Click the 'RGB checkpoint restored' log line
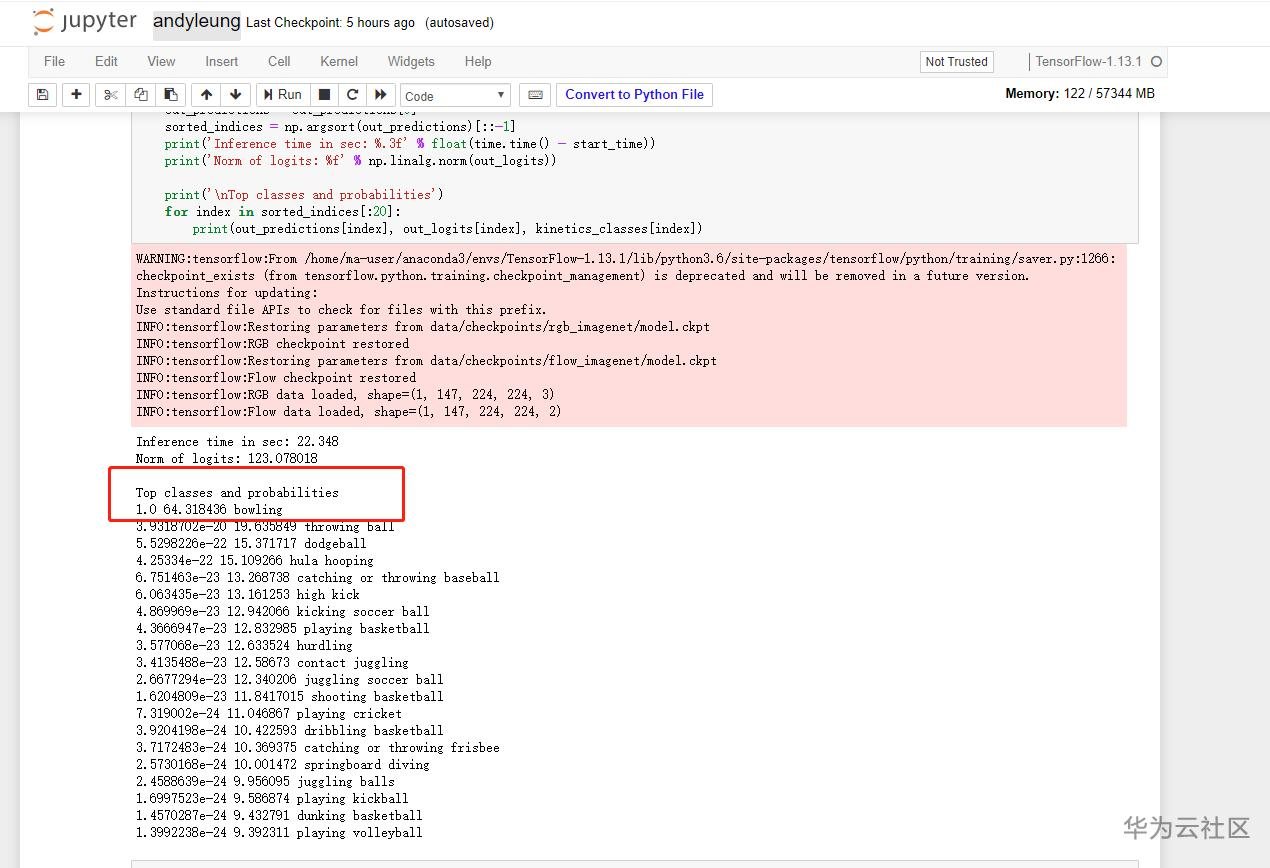1270x868 pixels. (x=272, y=344)
